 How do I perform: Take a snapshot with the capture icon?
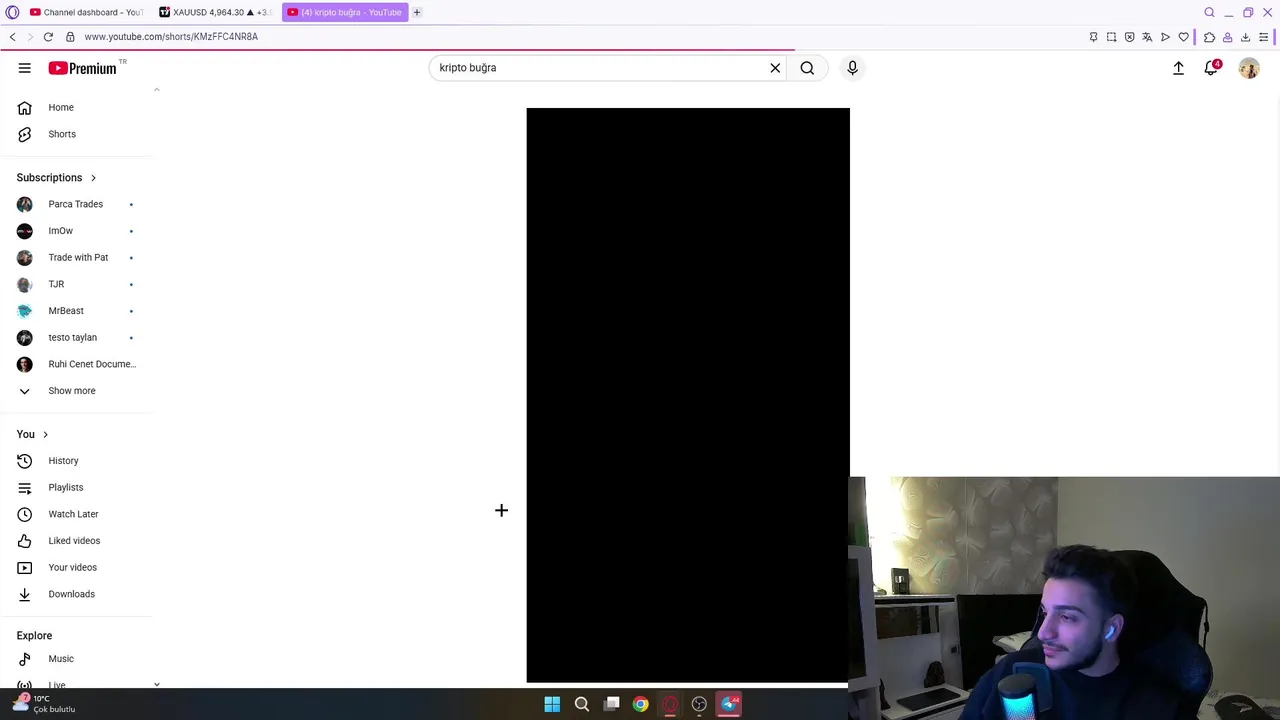pyautogui.click(x=1111, y=37)
